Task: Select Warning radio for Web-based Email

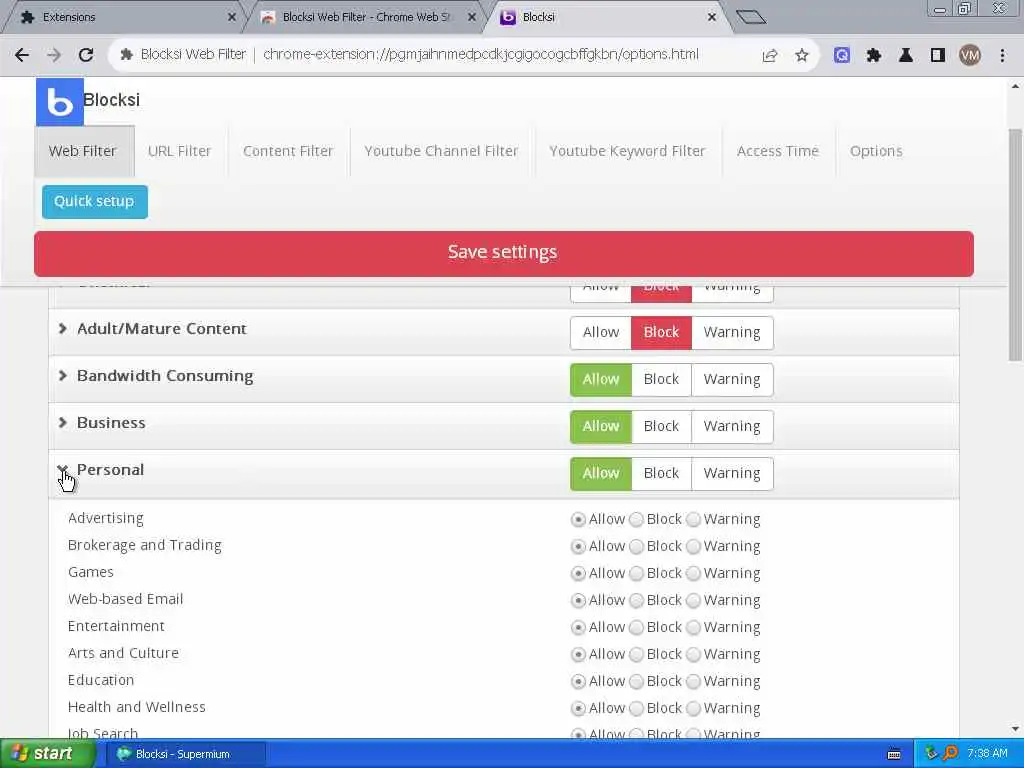Action: click(694, 601)
